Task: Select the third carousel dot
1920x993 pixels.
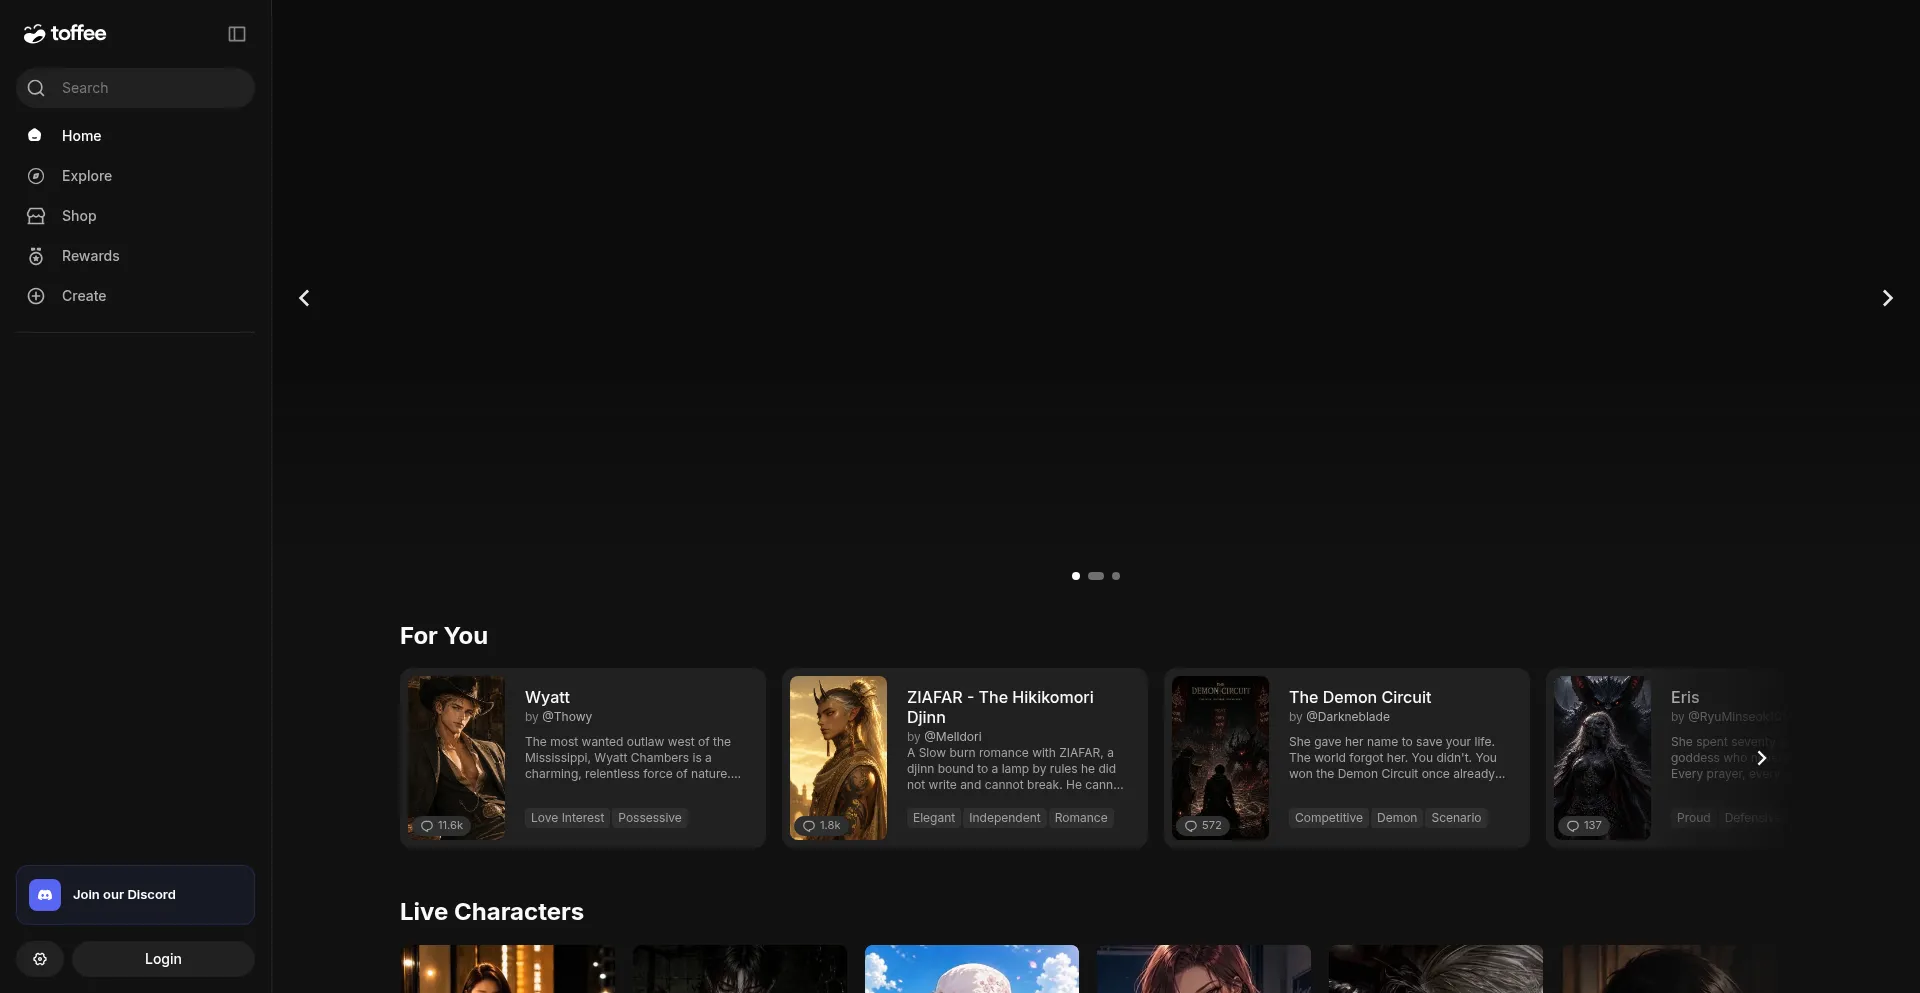Action: [1116, 576]
